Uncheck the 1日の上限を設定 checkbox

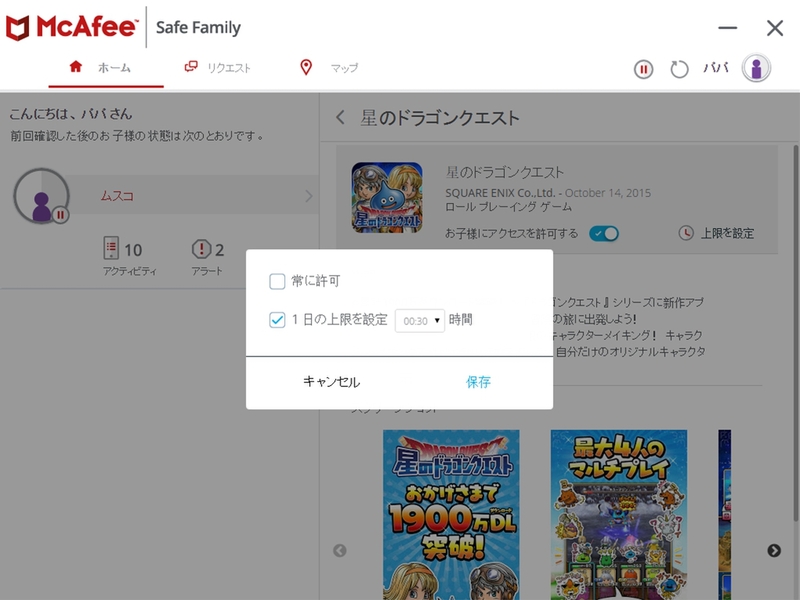[x=277, y=320]
